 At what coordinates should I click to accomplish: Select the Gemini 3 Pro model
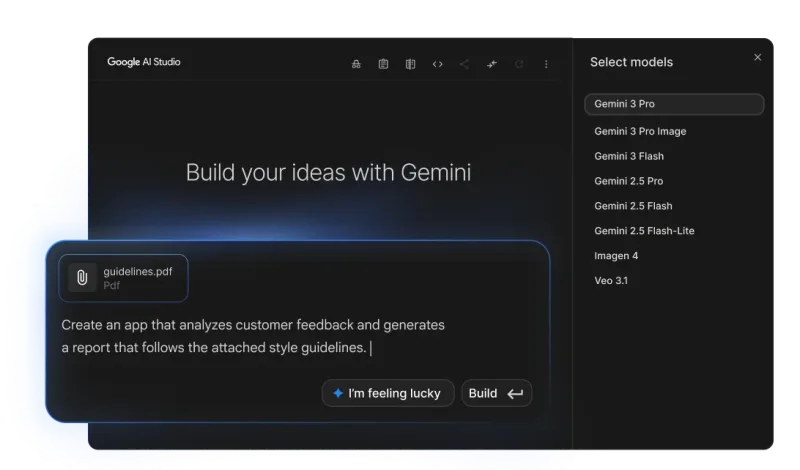pyautogui.click(x=674, y=104)
